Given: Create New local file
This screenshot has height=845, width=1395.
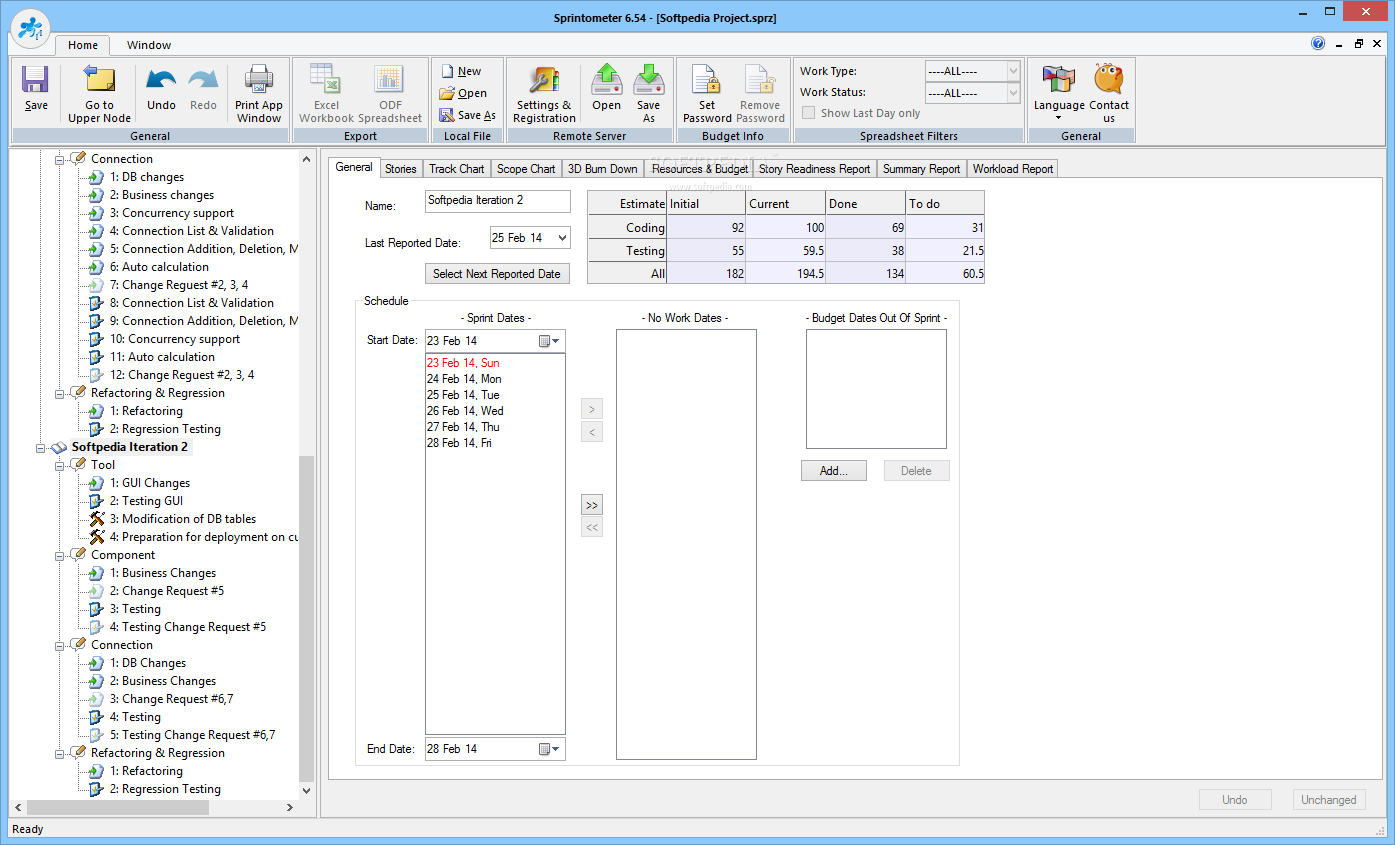Looking at the screenshot, I should tap(460, 71).
